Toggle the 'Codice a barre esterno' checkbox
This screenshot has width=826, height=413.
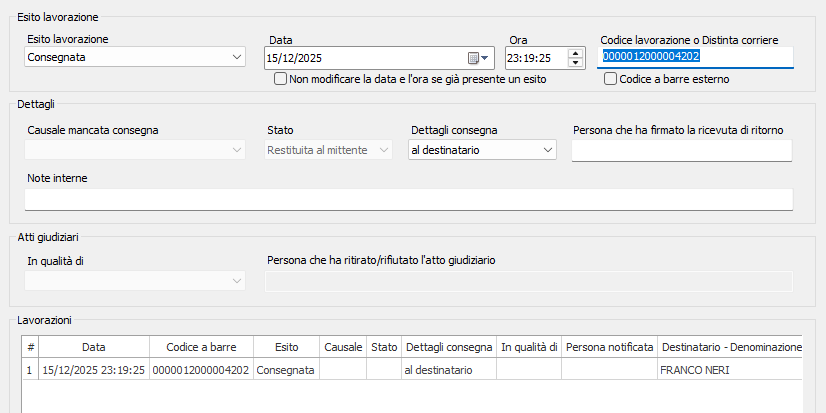610,79
